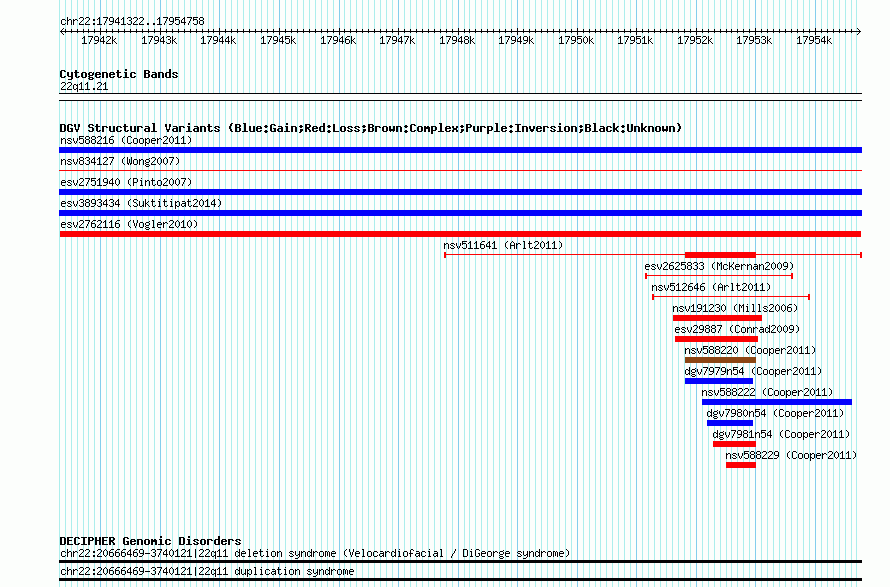Select the nsv588229 (Cooper2011) red bar
The height and width of the screenshot is (587, 890).
(741, 465)
